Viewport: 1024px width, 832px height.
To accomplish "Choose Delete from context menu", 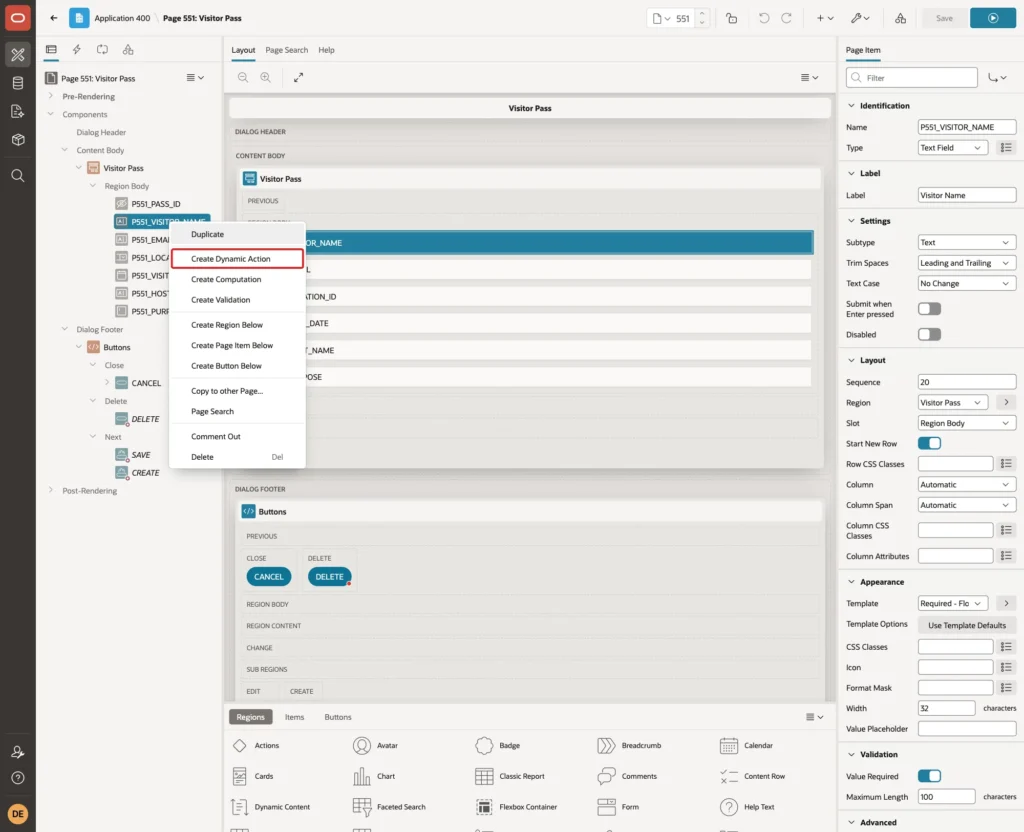I will (x=237, y=457).
